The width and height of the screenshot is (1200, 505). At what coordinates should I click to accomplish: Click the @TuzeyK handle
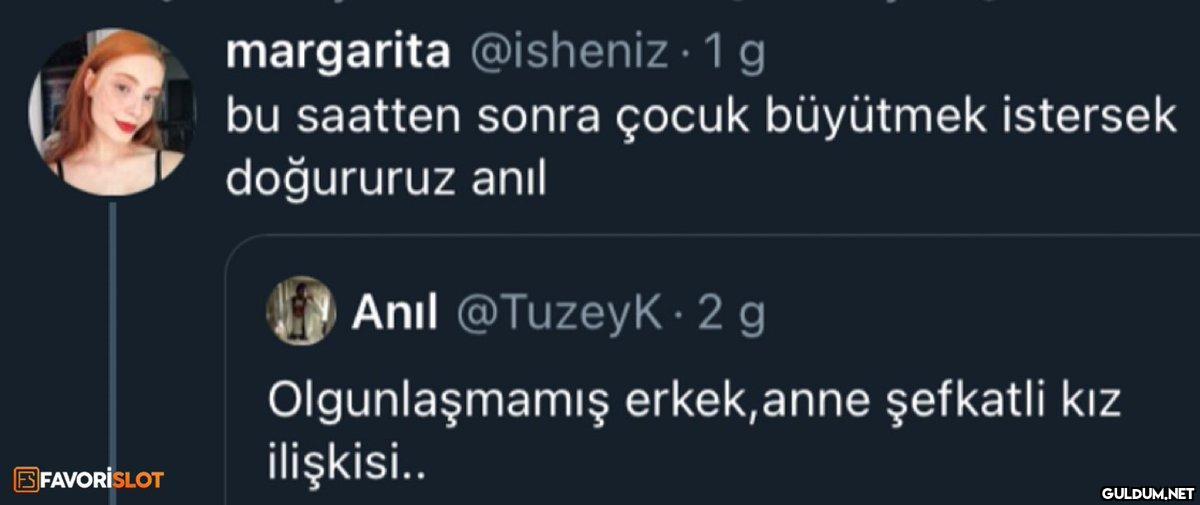559,315
